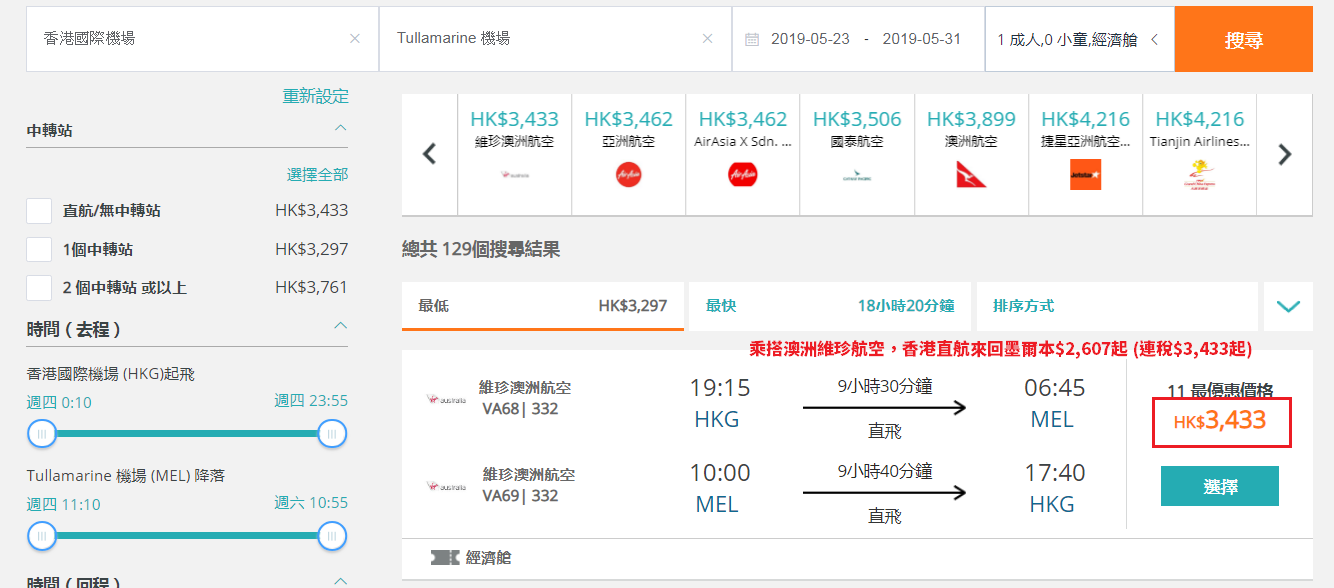Select the 亞洲航空 HK$3,462 airline card
This screenshot has width=1334, height=588.
tap(629, 154)
